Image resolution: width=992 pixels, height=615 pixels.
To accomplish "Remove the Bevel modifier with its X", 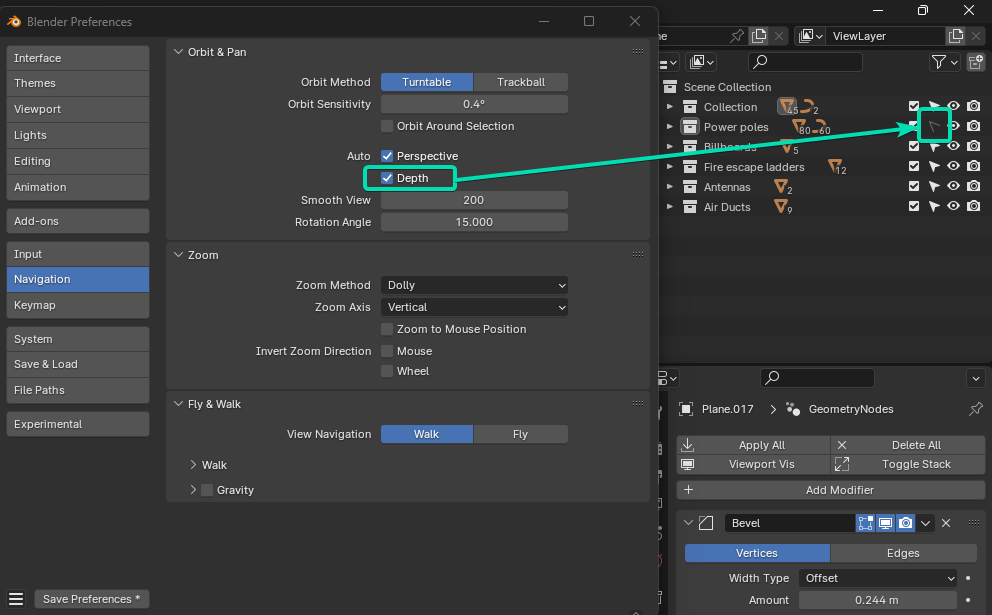I will point(946,523).
